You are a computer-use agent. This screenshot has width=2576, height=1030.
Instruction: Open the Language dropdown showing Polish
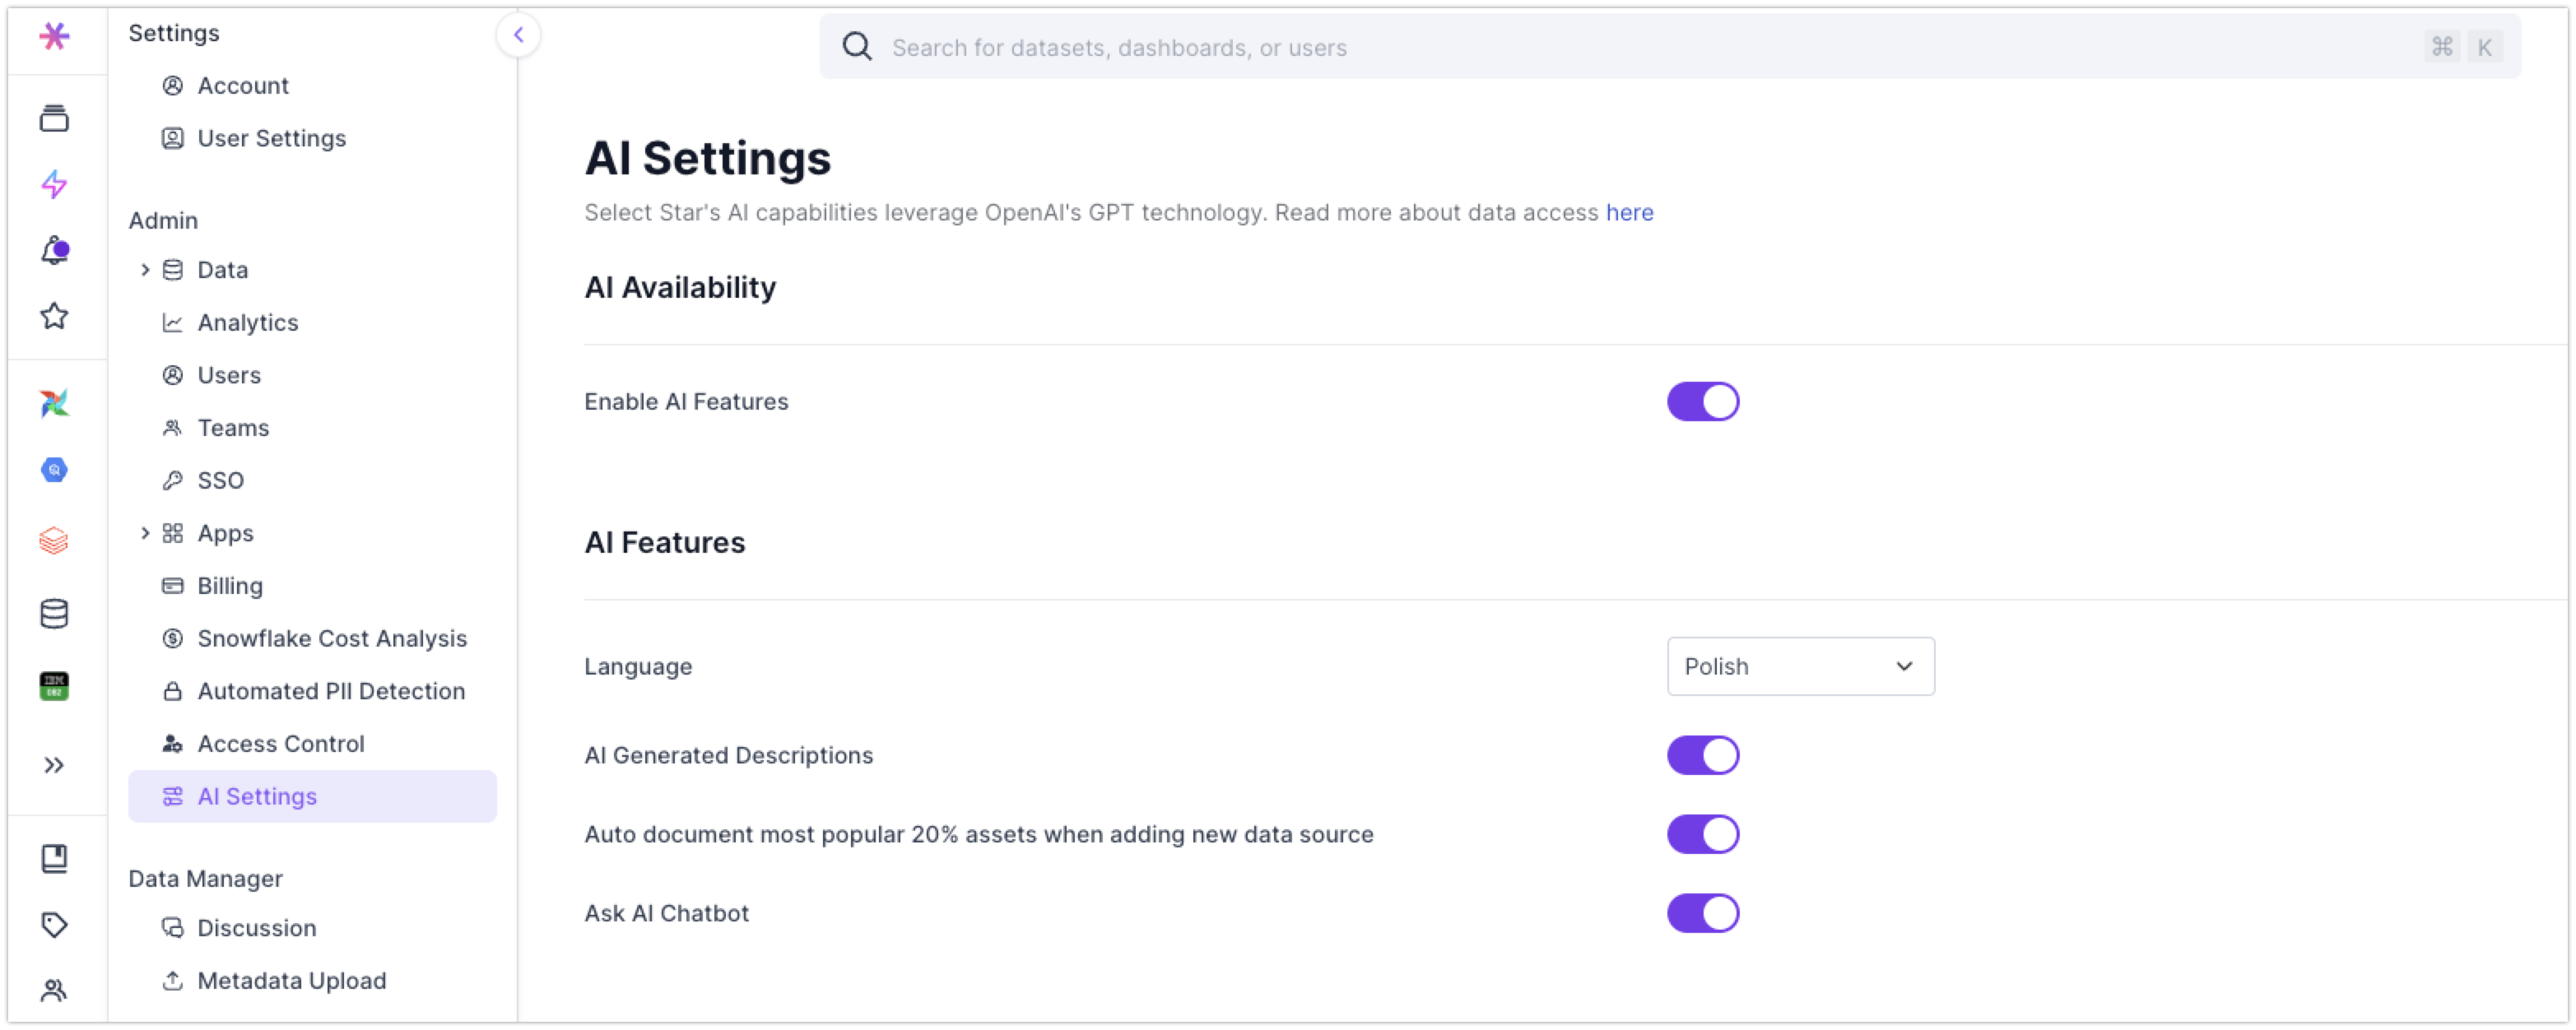click(1800, 666)
